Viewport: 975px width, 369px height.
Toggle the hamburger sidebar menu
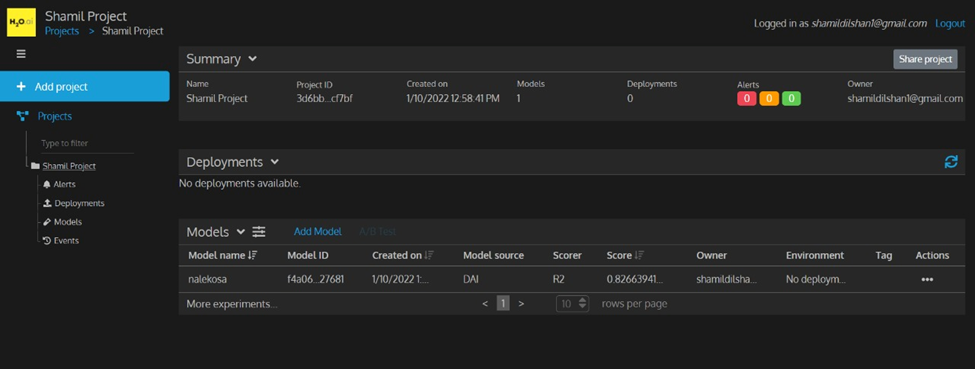21,54
